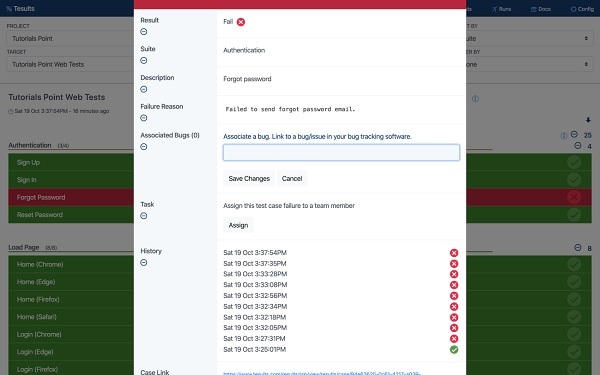Open history entry Sat 19 Oct 3:37:54PM
Viewport: 600px width, 375px height.
(x=255, y=253)
